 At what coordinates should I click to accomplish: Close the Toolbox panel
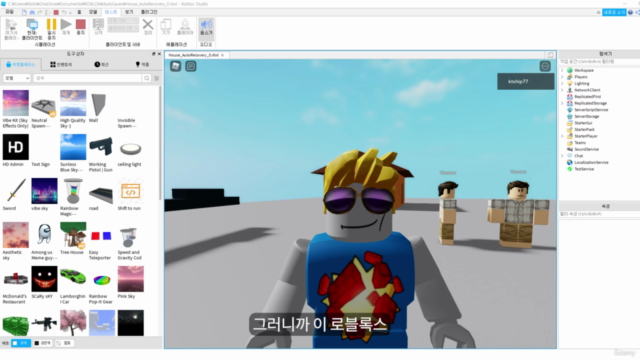point(159,54)
